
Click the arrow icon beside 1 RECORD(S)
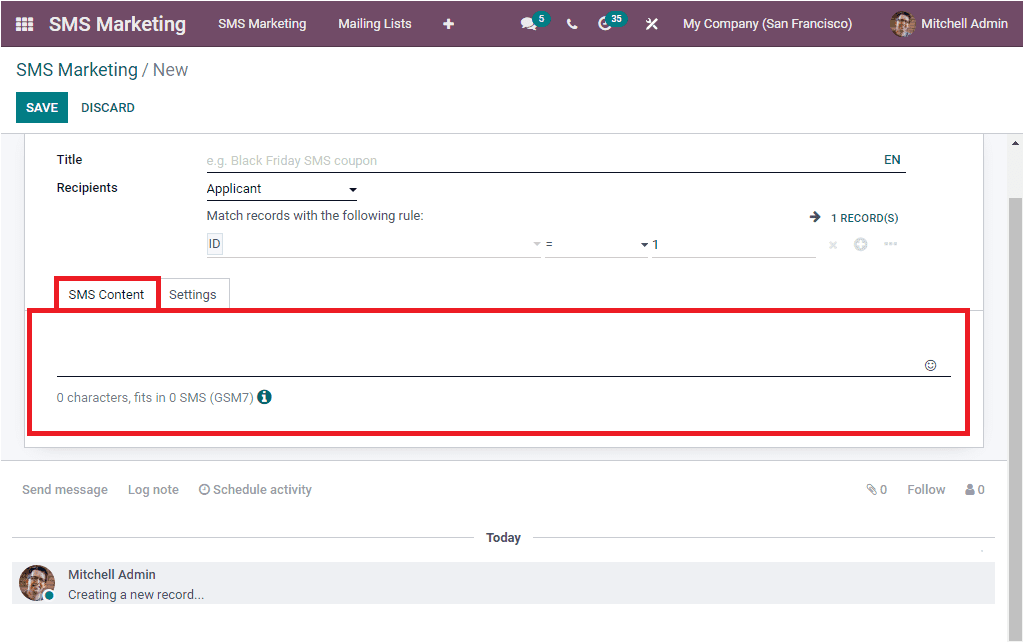tap(815, 217)
